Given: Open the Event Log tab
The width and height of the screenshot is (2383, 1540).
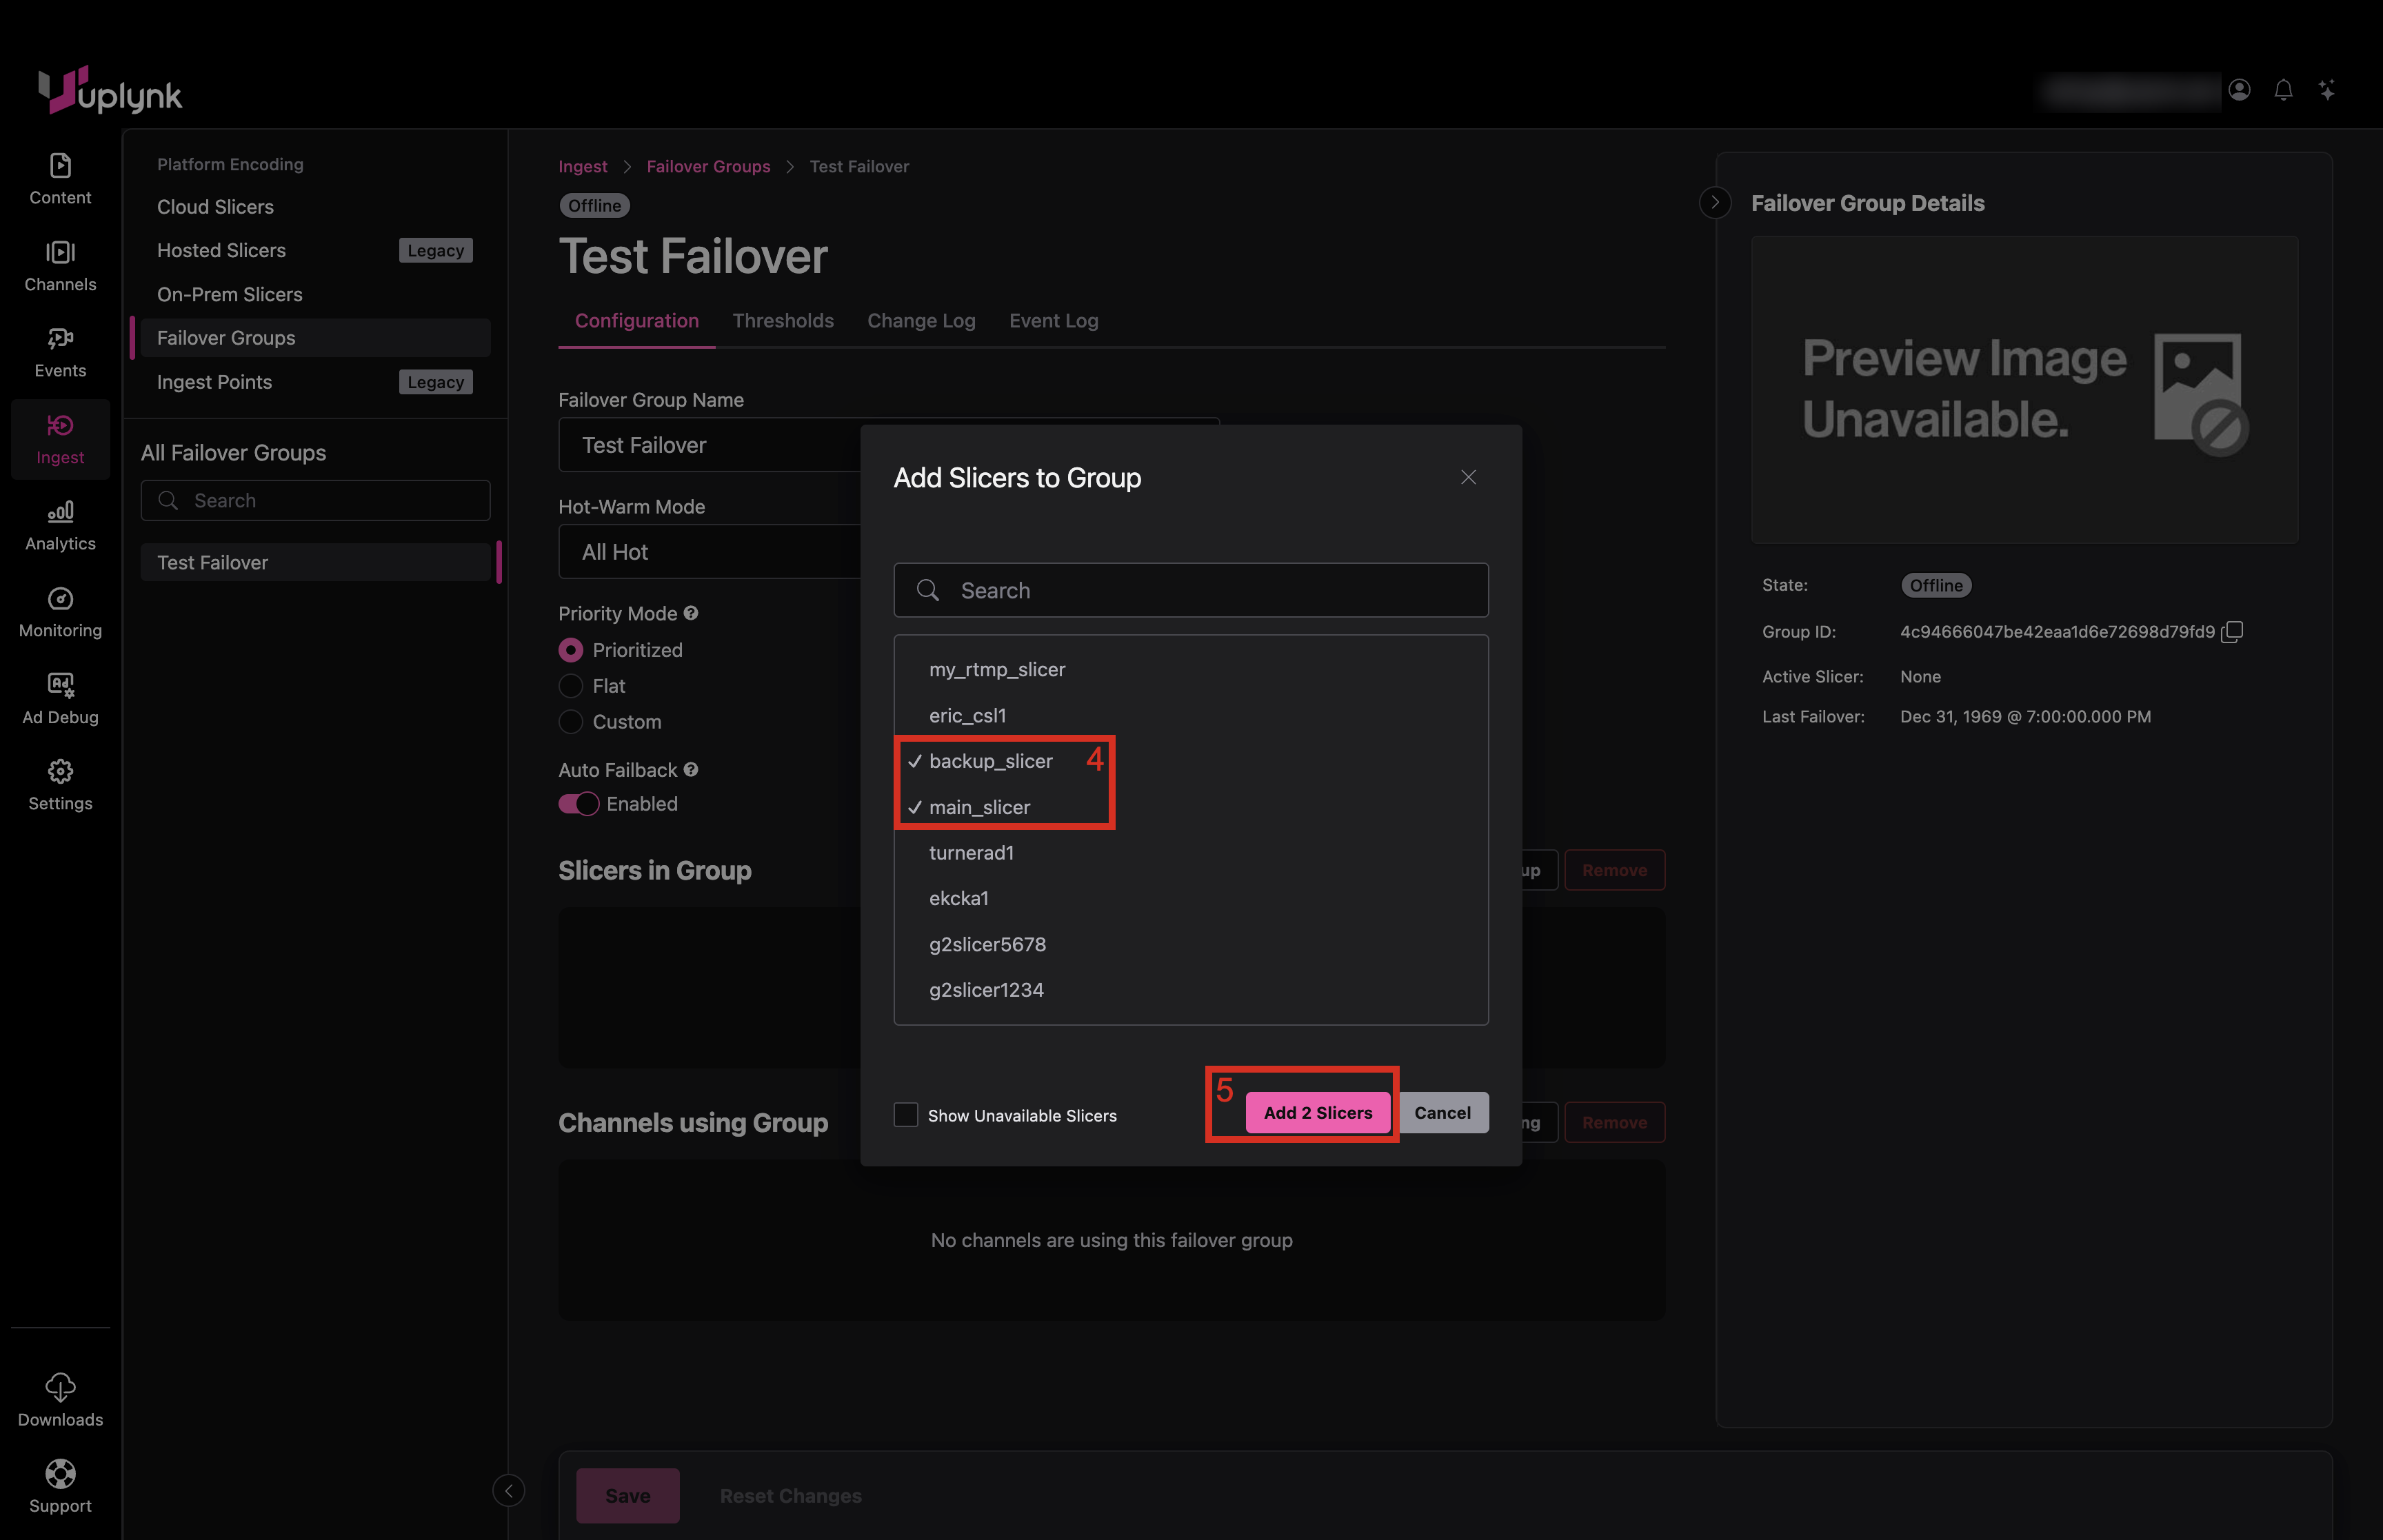Looking at the screenshot, I should 1053,321.
